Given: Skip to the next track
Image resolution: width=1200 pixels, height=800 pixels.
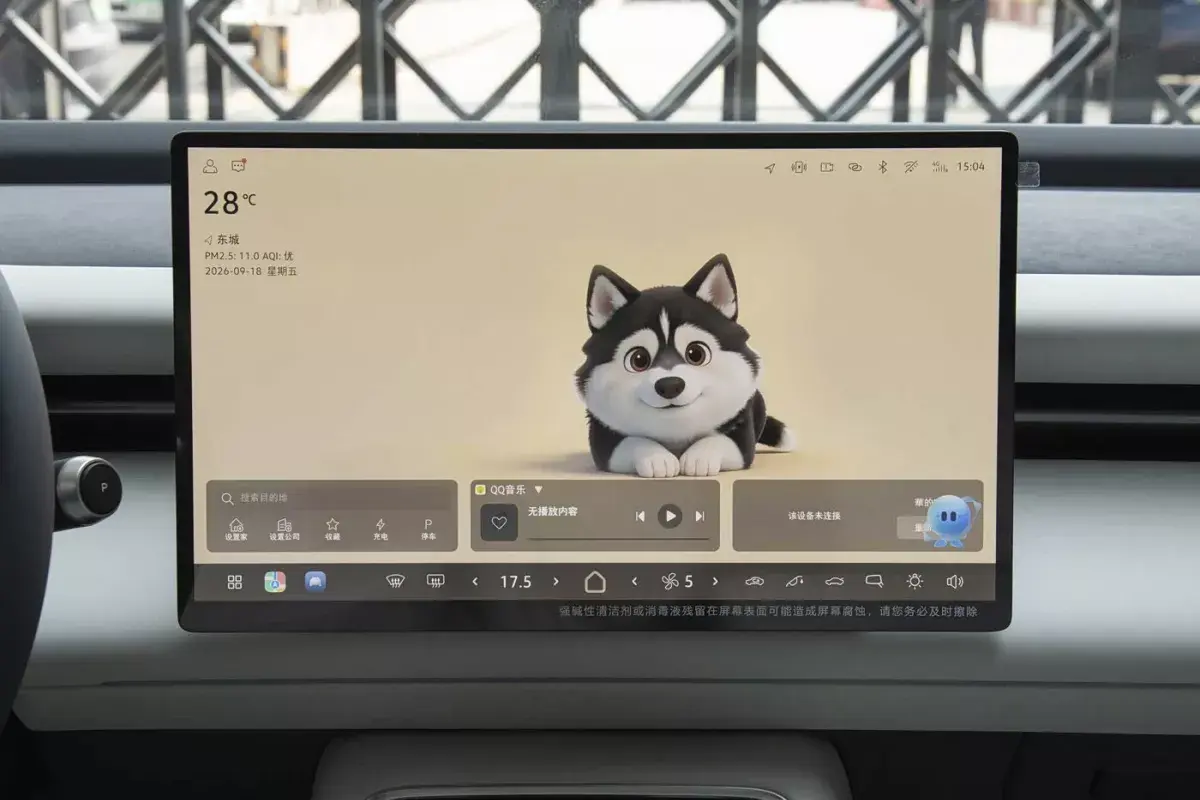Looking at the screenshot, I should [700, 516].
